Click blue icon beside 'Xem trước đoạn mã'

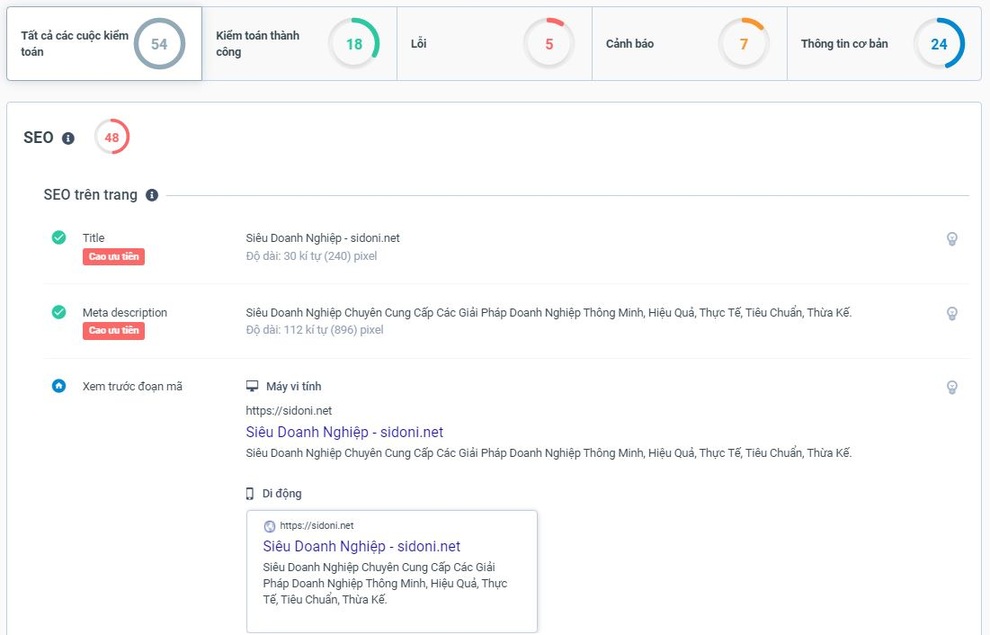[59, 386]
